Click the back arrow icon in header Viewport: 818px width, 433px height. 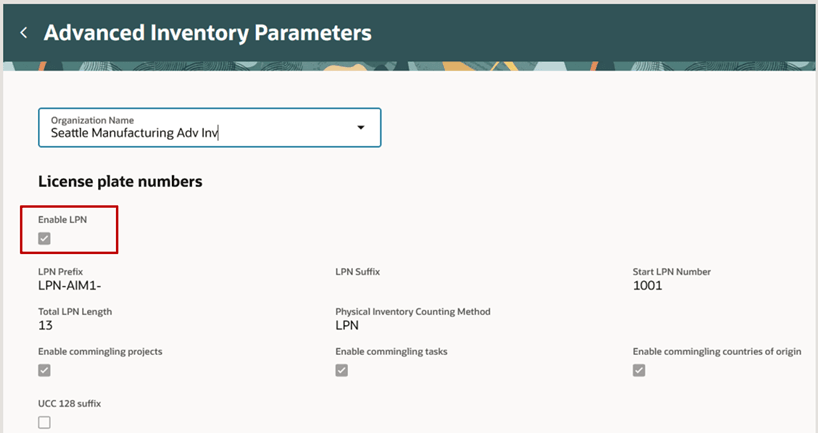(23, 33)
